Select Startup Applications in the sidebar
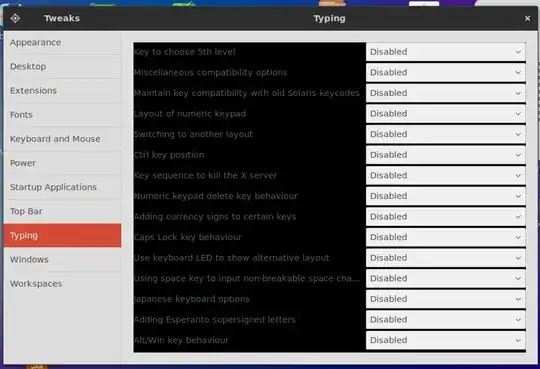This screenshot has height=369, width=540. 62,187
